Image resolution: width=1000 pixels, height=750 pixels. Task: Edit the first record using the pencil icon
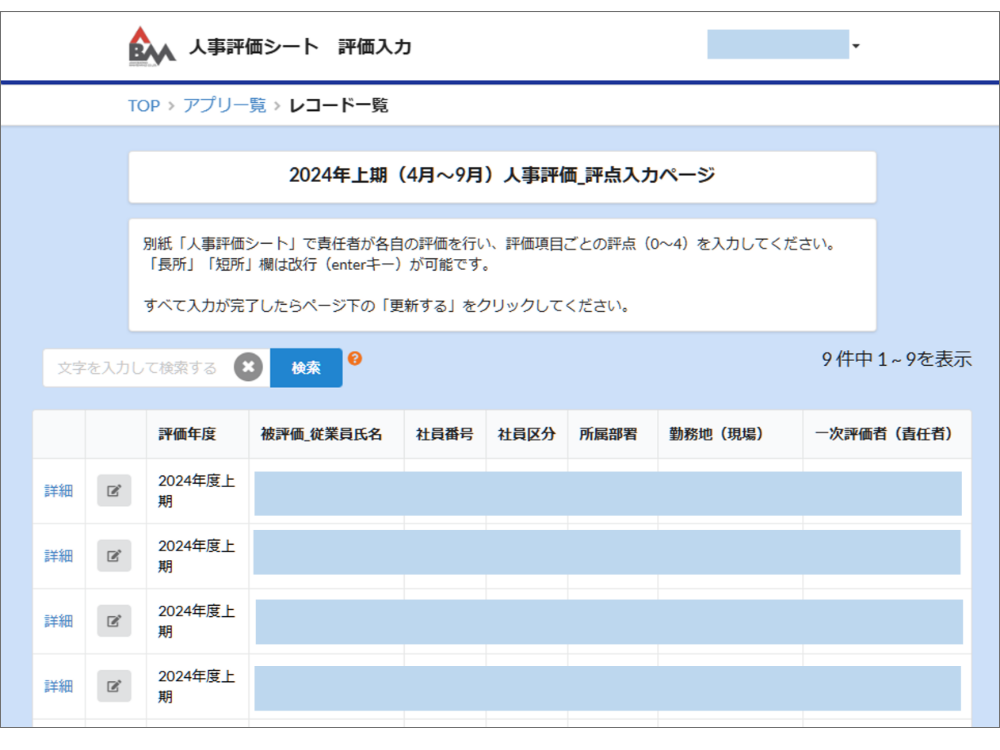pyautogui.click(x=113, y=490)
